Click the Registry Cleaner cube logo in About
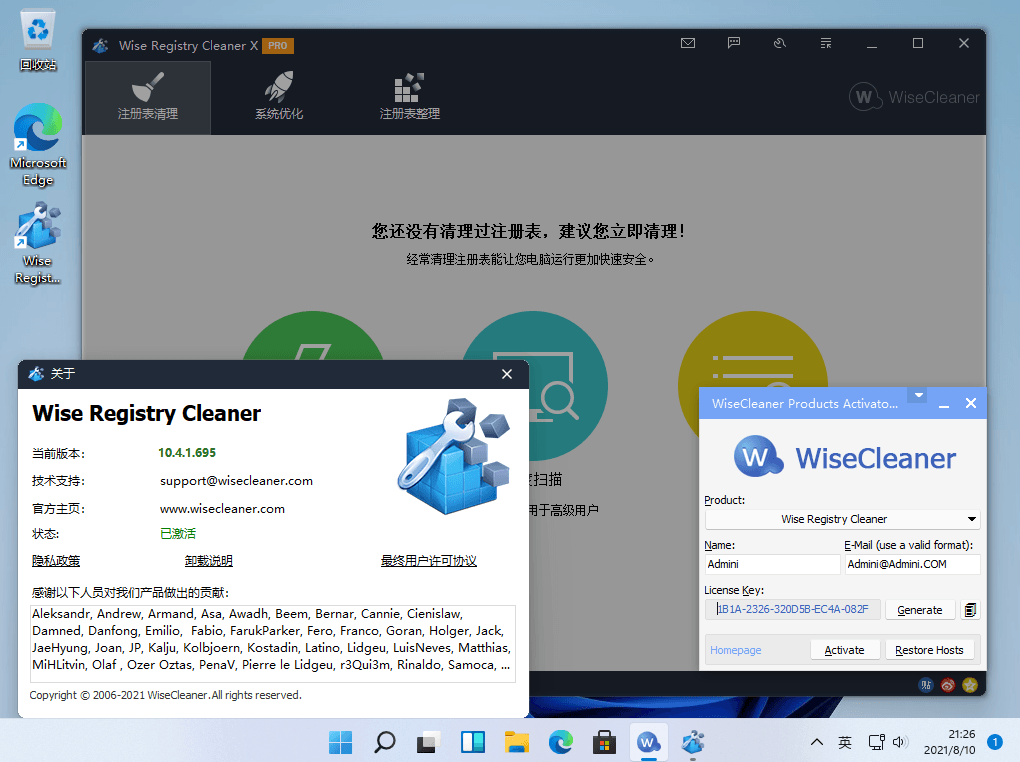Screen dimensions: 1020x762 click(454, 456)
